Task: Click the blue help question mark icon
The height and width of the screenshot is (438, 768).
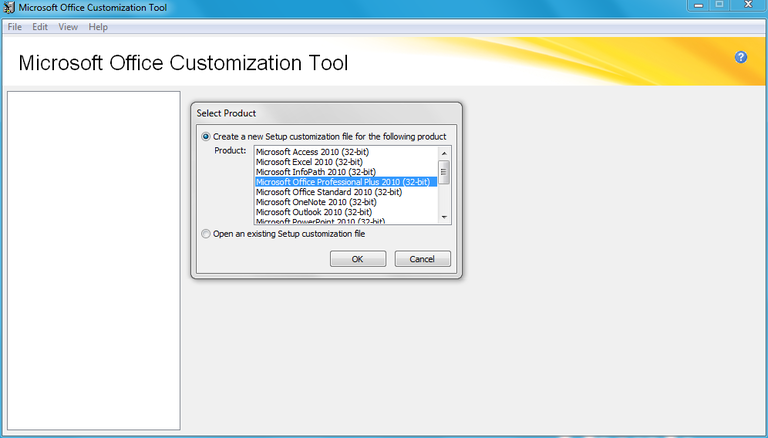Action: coord(741,58)
